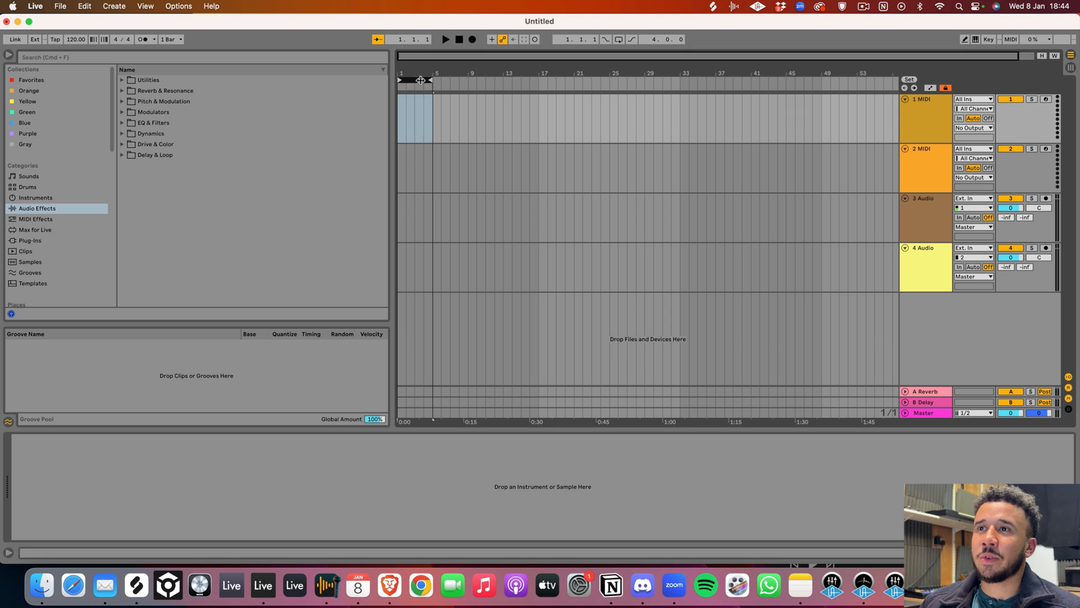Toggle Draw Mode pencil icon
The image size is (1080, 608).
click(965, 40)
